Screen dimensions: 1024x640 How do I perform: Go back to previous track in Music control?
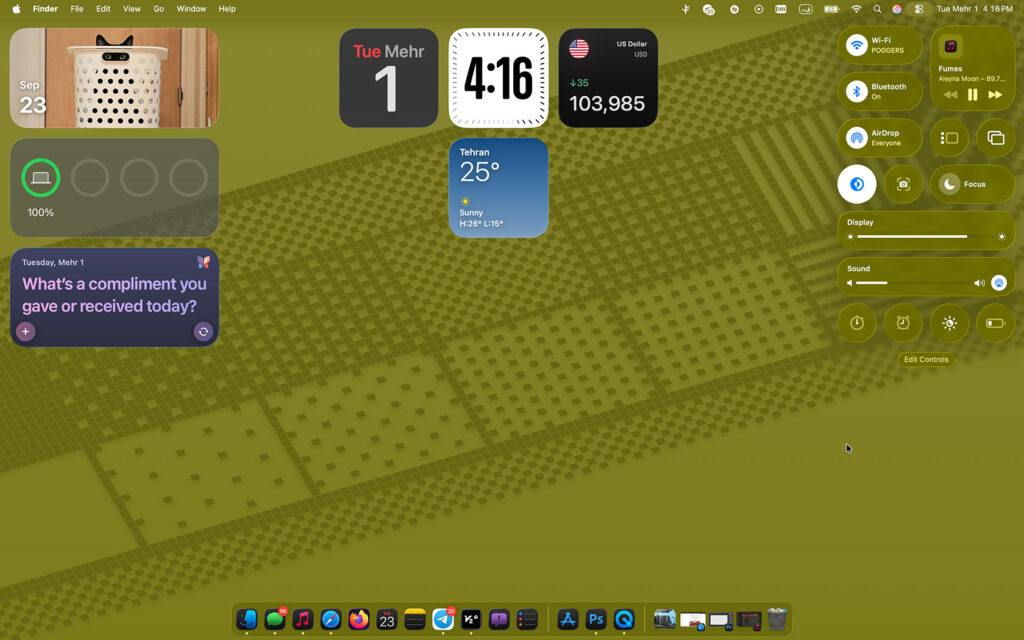(x=950, y=95)
